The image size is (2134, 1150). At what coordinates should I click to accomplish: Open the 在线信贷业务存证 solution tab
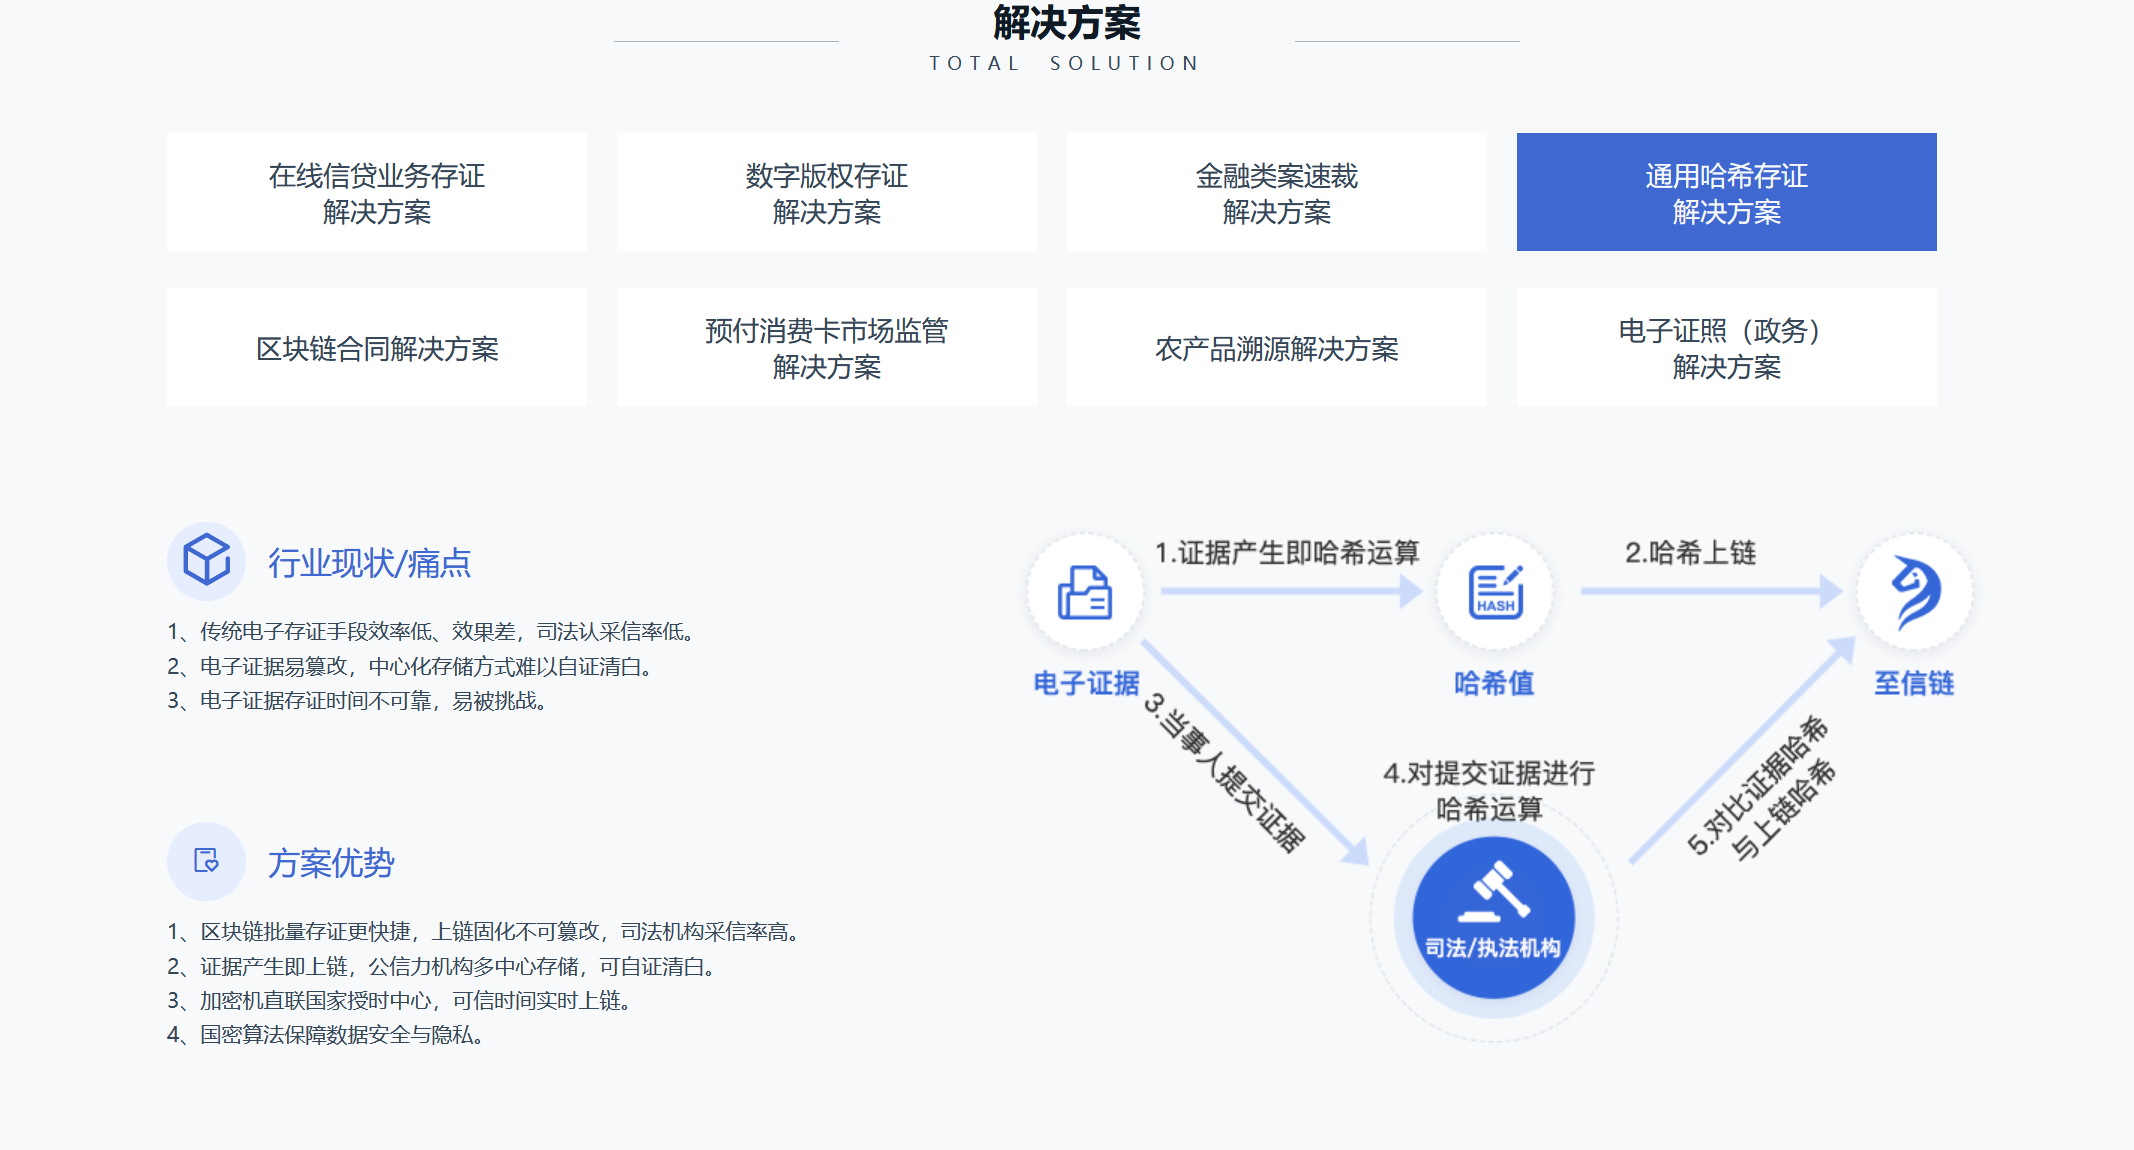377,192
